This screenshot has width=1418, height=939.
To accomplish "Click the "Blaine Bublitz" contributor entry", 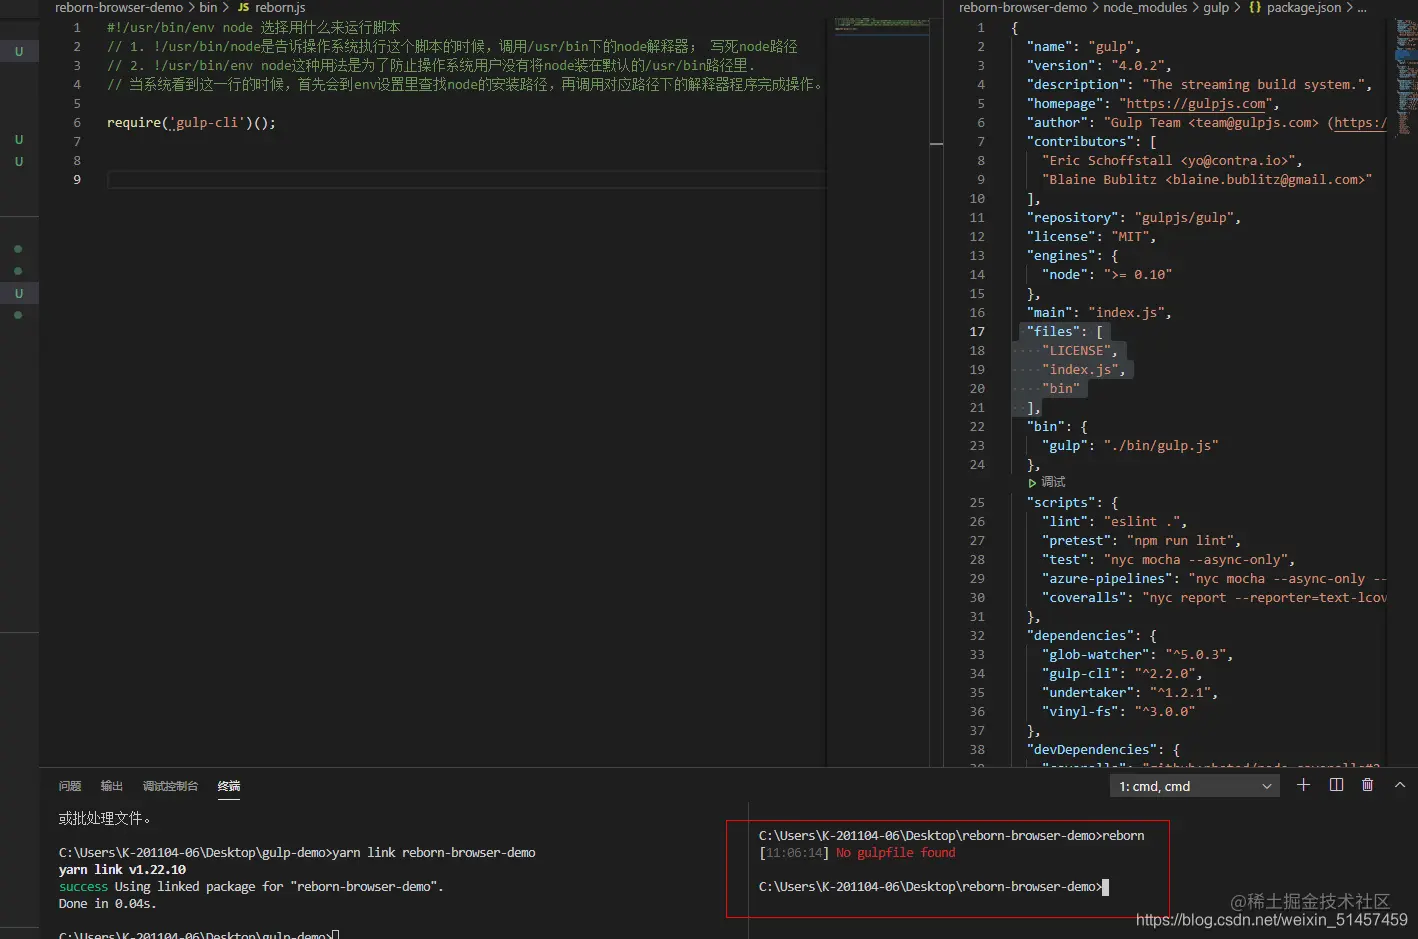I will [1207, 179].
